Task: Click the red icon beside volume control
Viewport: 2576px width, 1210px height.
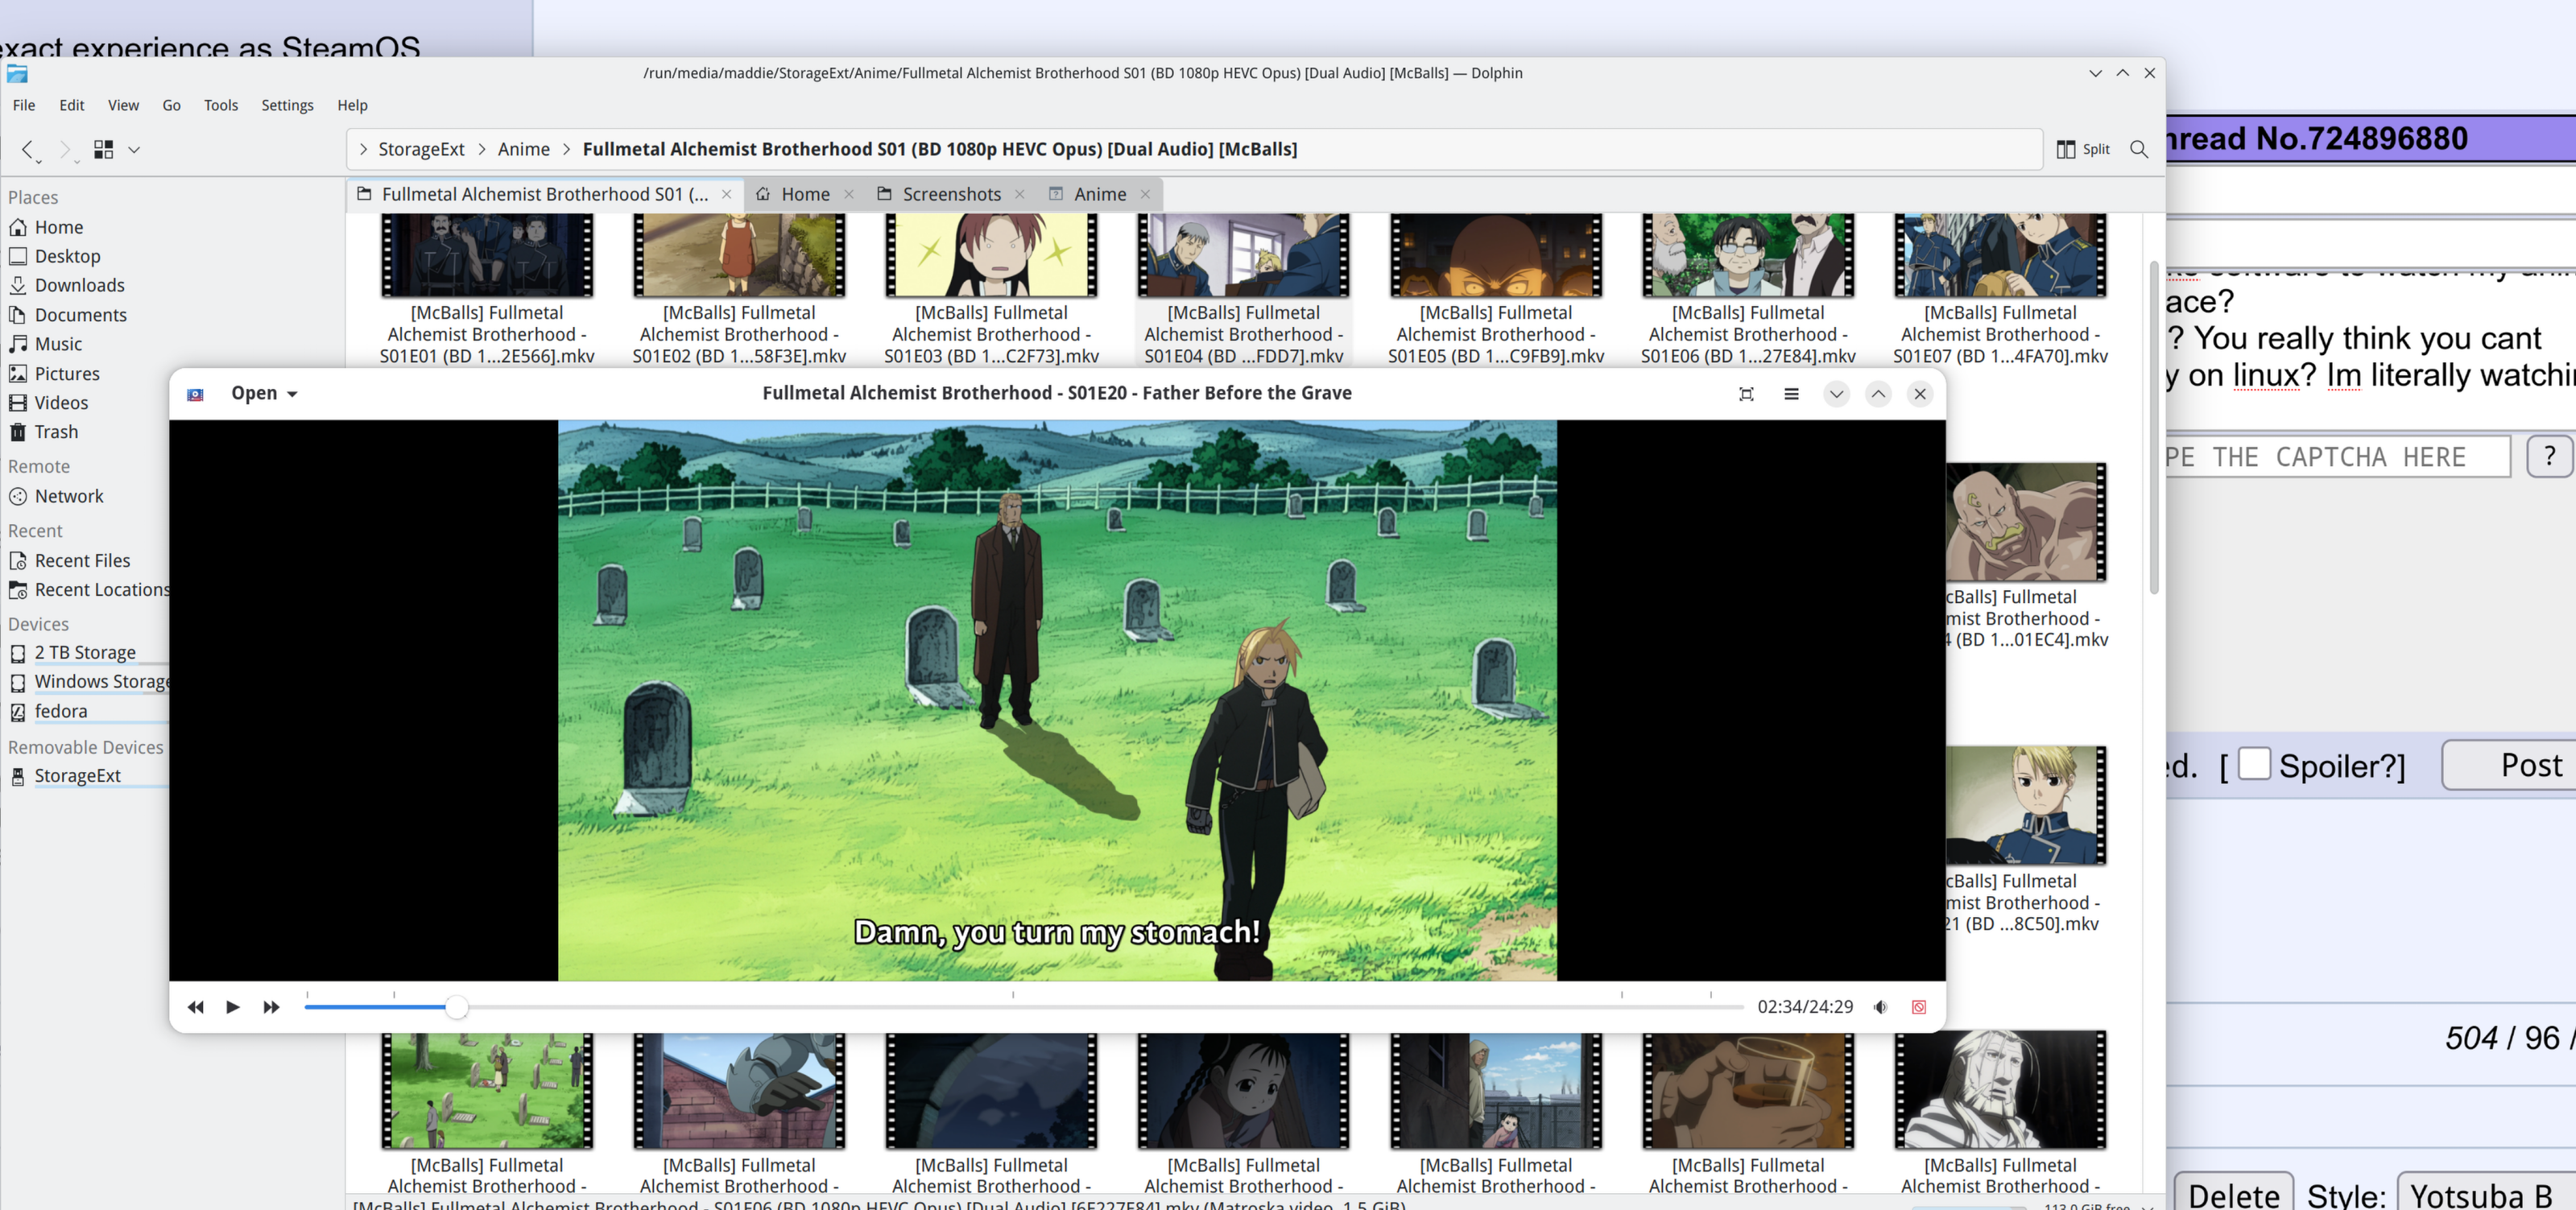Action: click(1918, 1007)
